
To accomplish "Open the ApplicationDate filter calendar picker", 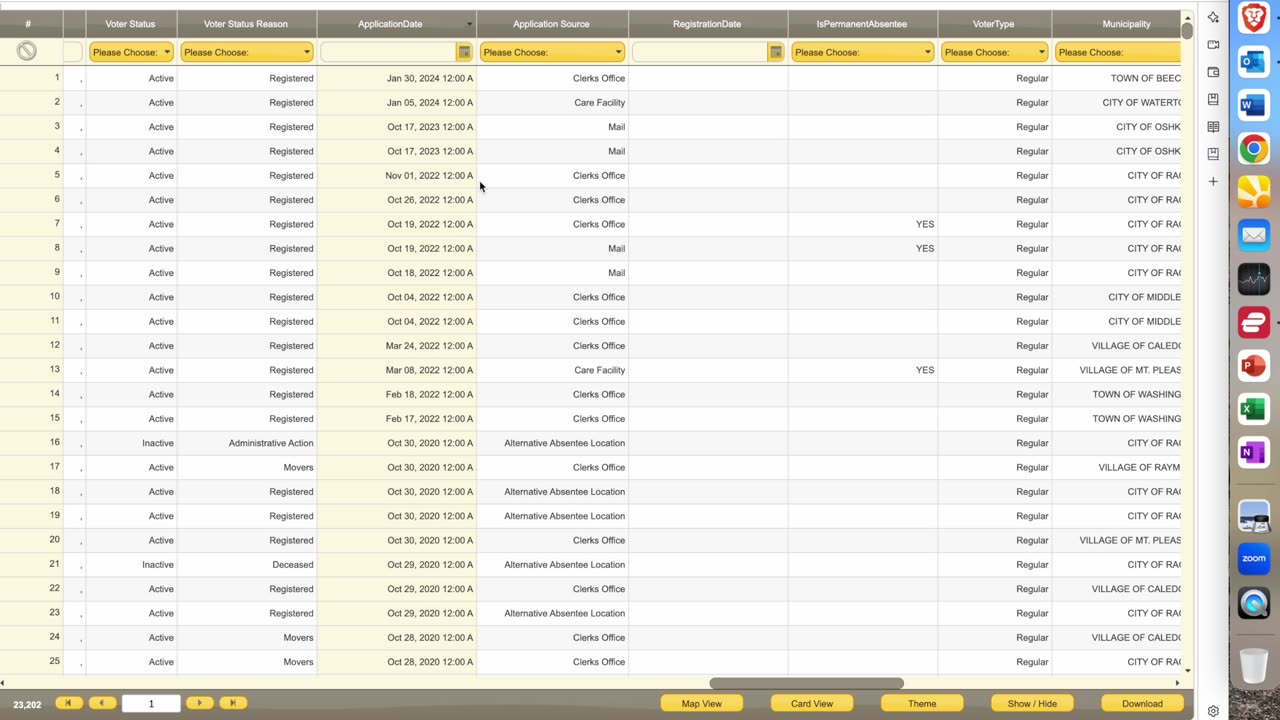I will [464, 52].
